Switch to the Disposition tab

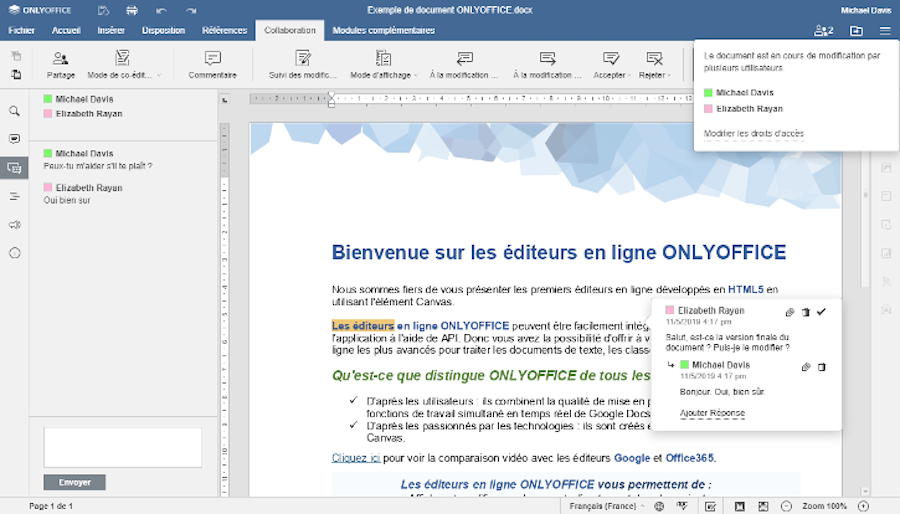click(164, 30)
